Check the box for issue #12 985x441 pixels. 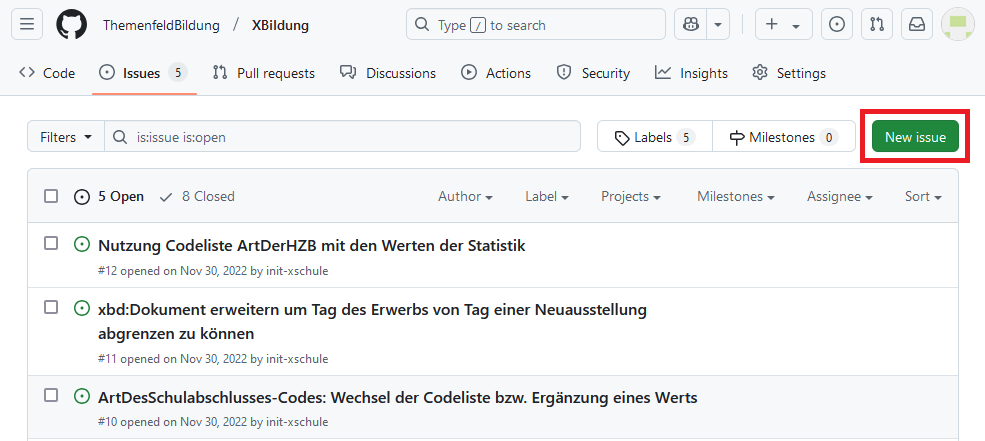(x=51, y=243)
